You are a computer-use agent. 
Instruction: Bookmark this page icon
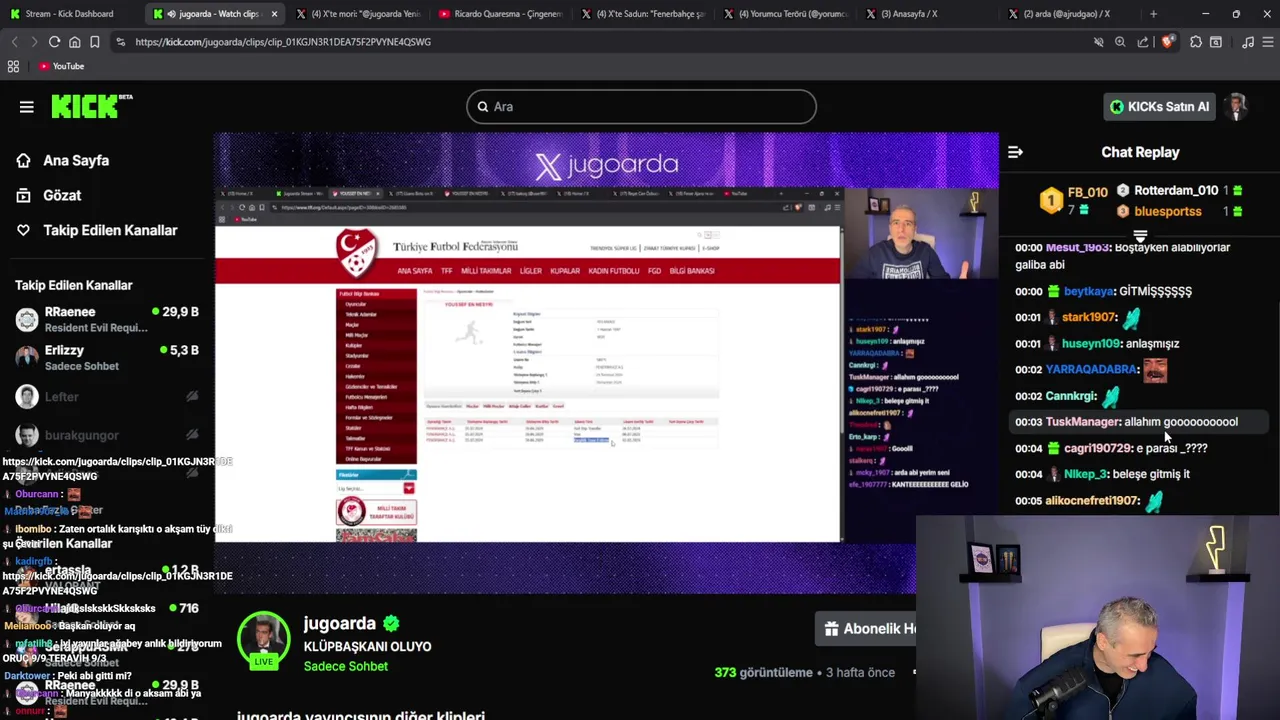pos(94,42)
